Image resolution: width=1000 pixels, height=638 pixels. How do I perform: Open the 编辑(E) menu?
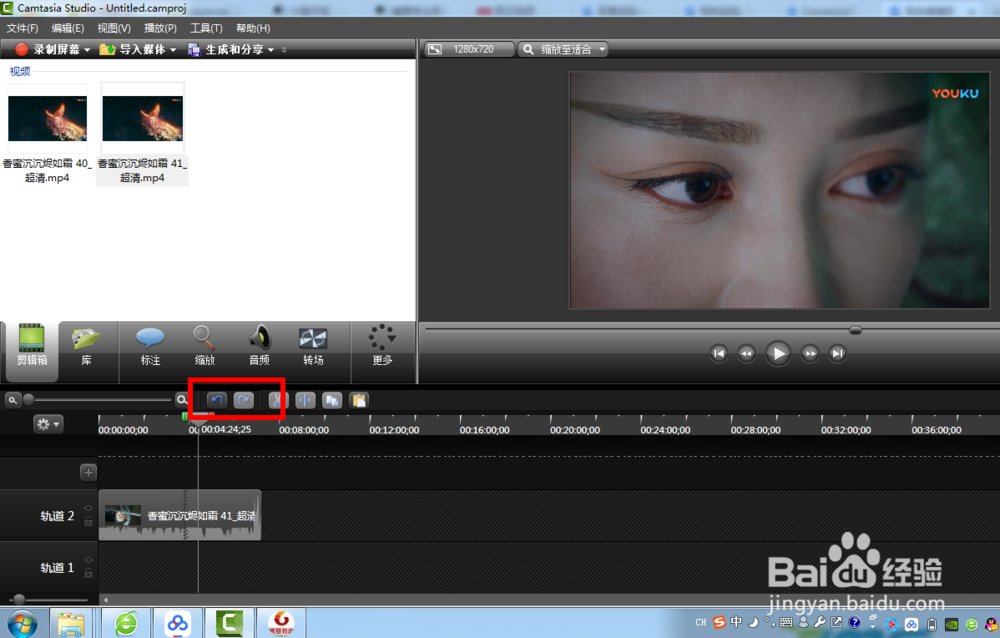coord(68,28)
